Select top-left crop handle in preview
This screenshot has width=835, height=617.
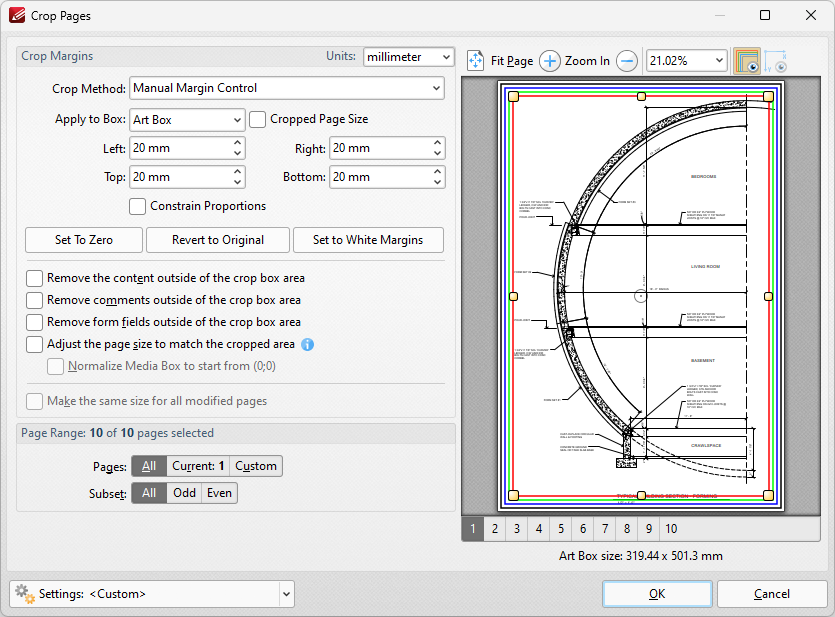[513, 96]
